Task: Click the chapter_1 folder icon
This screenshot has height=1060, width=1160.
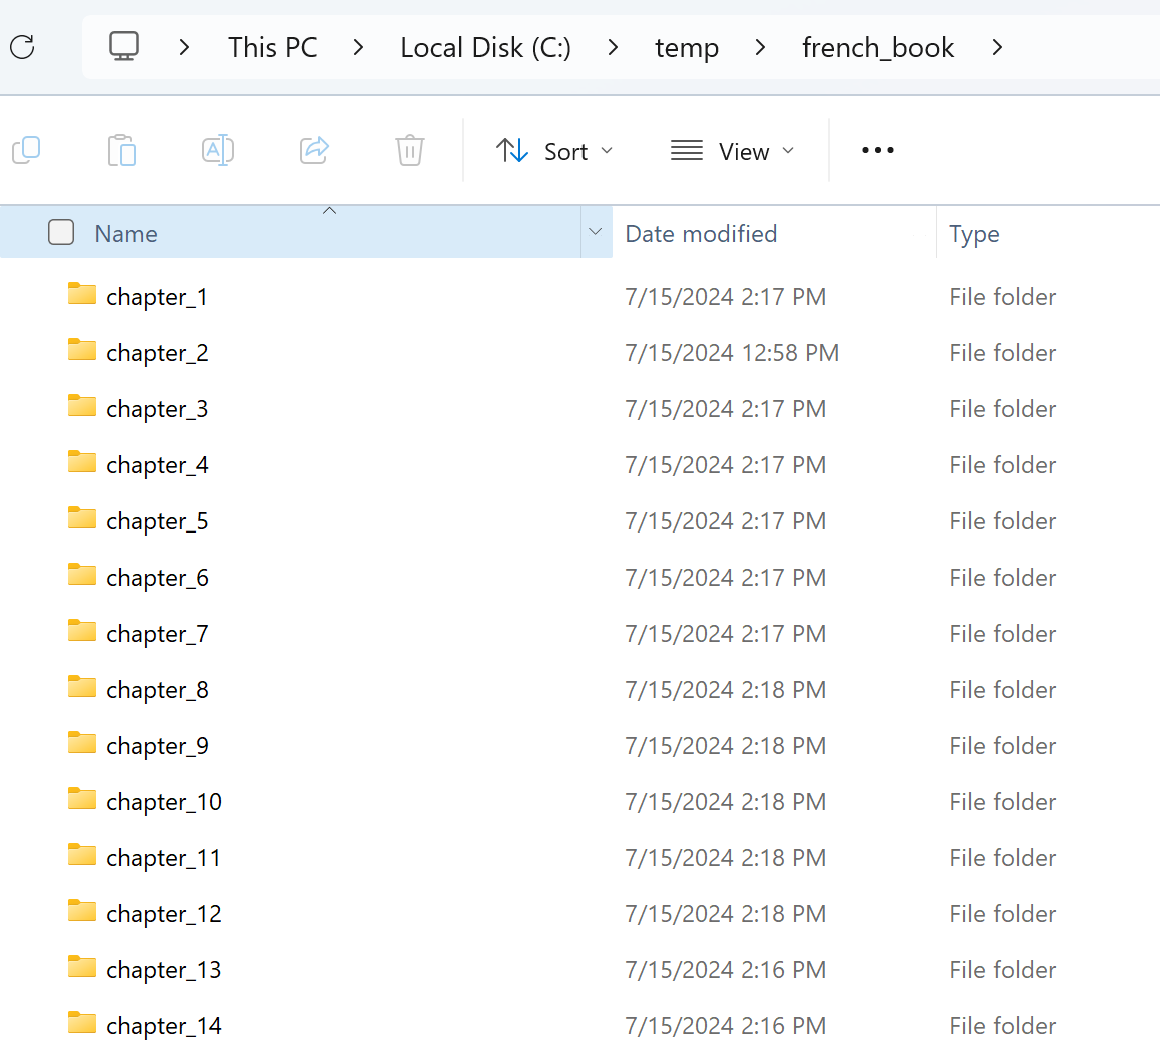Action: [x=81, y=294]
